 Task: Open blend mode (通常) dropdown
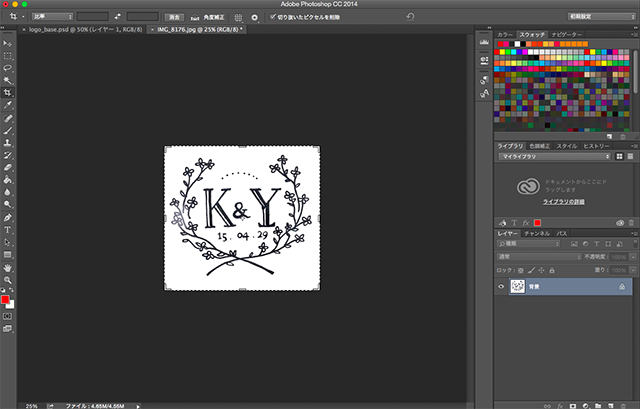(539, 257)
